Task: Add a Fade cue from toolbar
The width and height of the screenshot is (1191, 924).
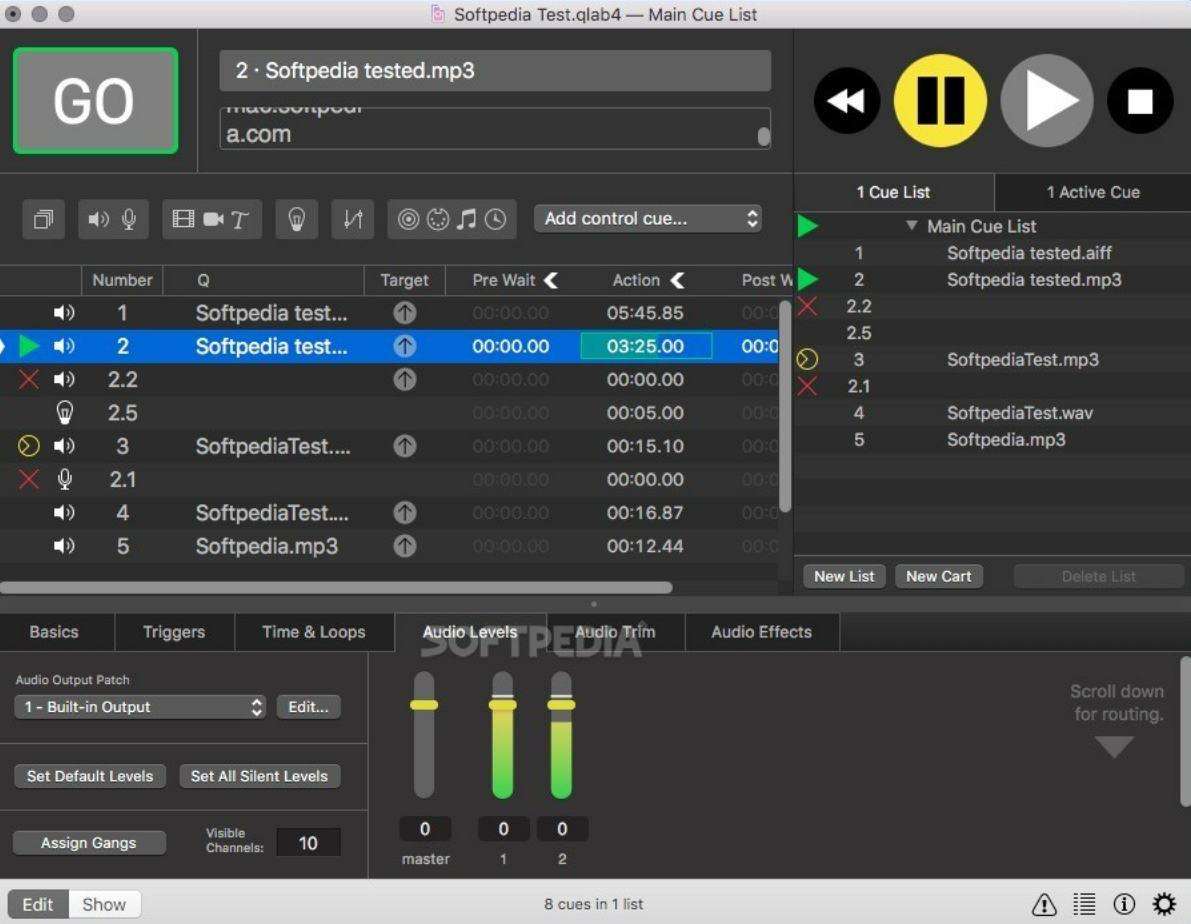Action: pos(352,220)
